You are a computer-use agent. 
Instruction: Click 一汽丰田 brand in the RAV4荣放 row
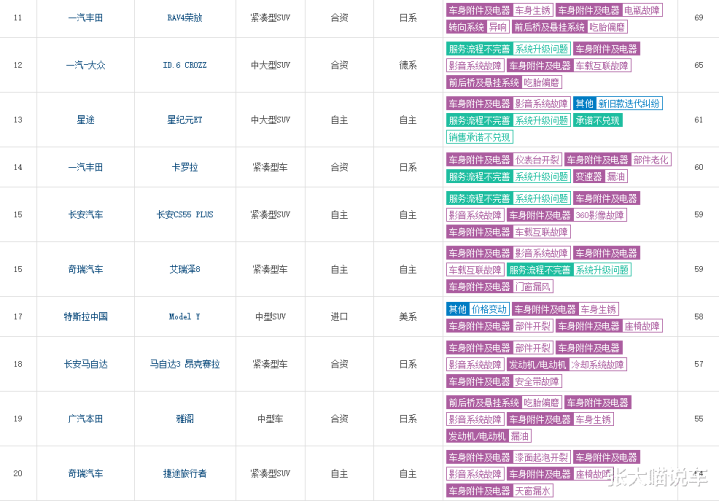[x=85, y=18]
